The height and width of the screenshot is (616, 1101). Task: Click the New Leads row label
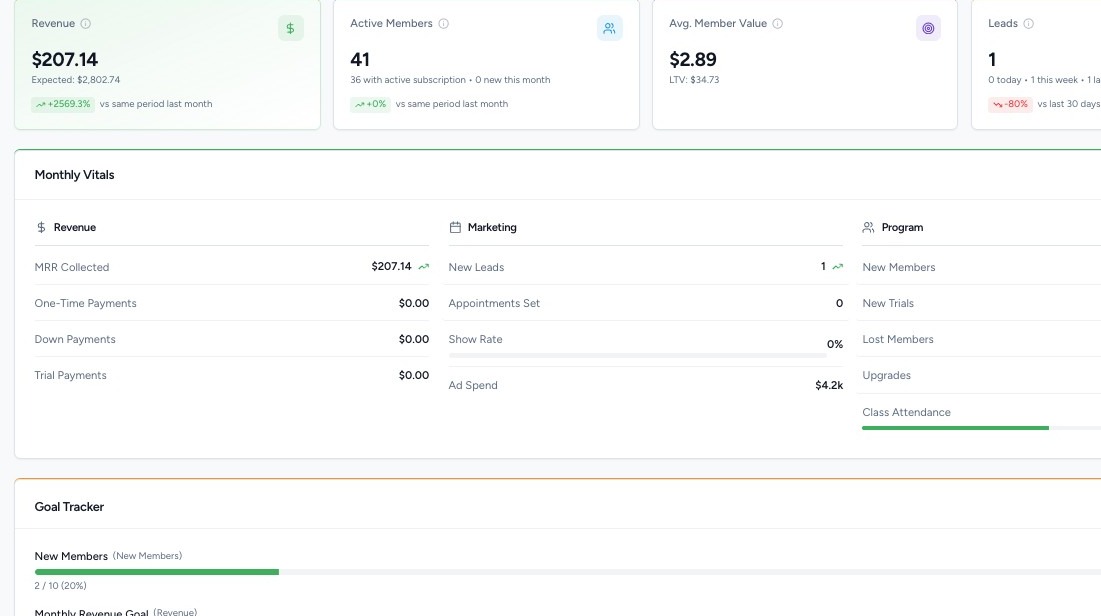coord(476,267)
